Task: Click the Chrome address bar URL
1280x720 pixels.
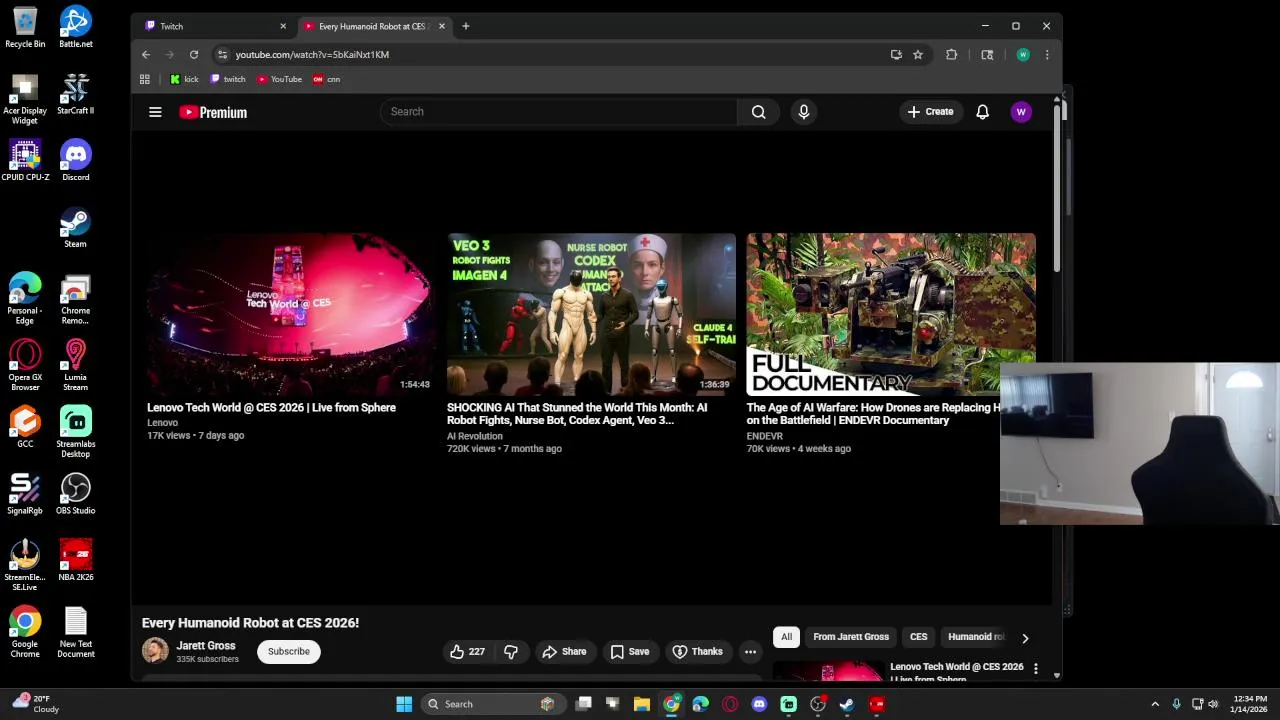Action: (x=312, y=55)
